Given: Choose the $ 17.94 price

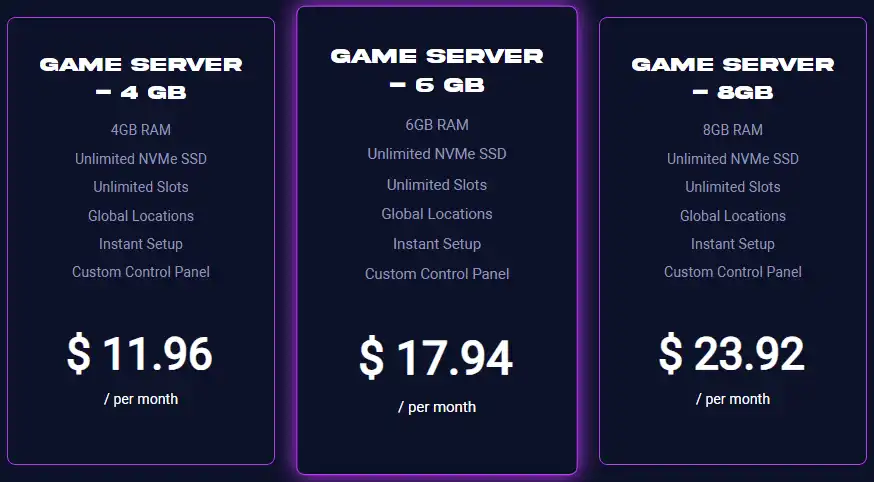Looking at the screenshot, I should coord(436,359).
